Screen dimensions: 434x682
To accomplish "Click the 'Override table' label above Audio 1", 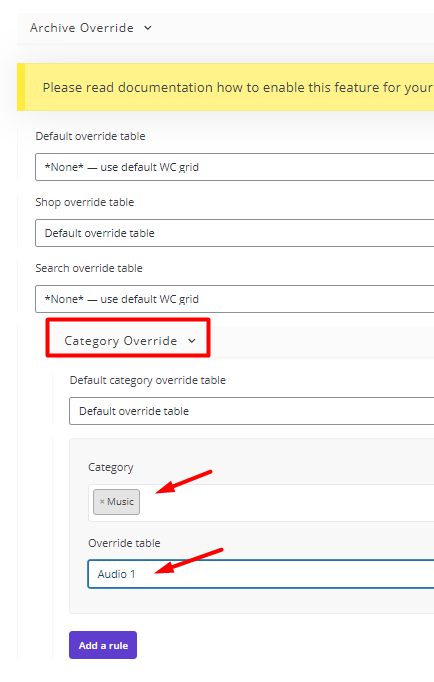I will click(124, 543).
